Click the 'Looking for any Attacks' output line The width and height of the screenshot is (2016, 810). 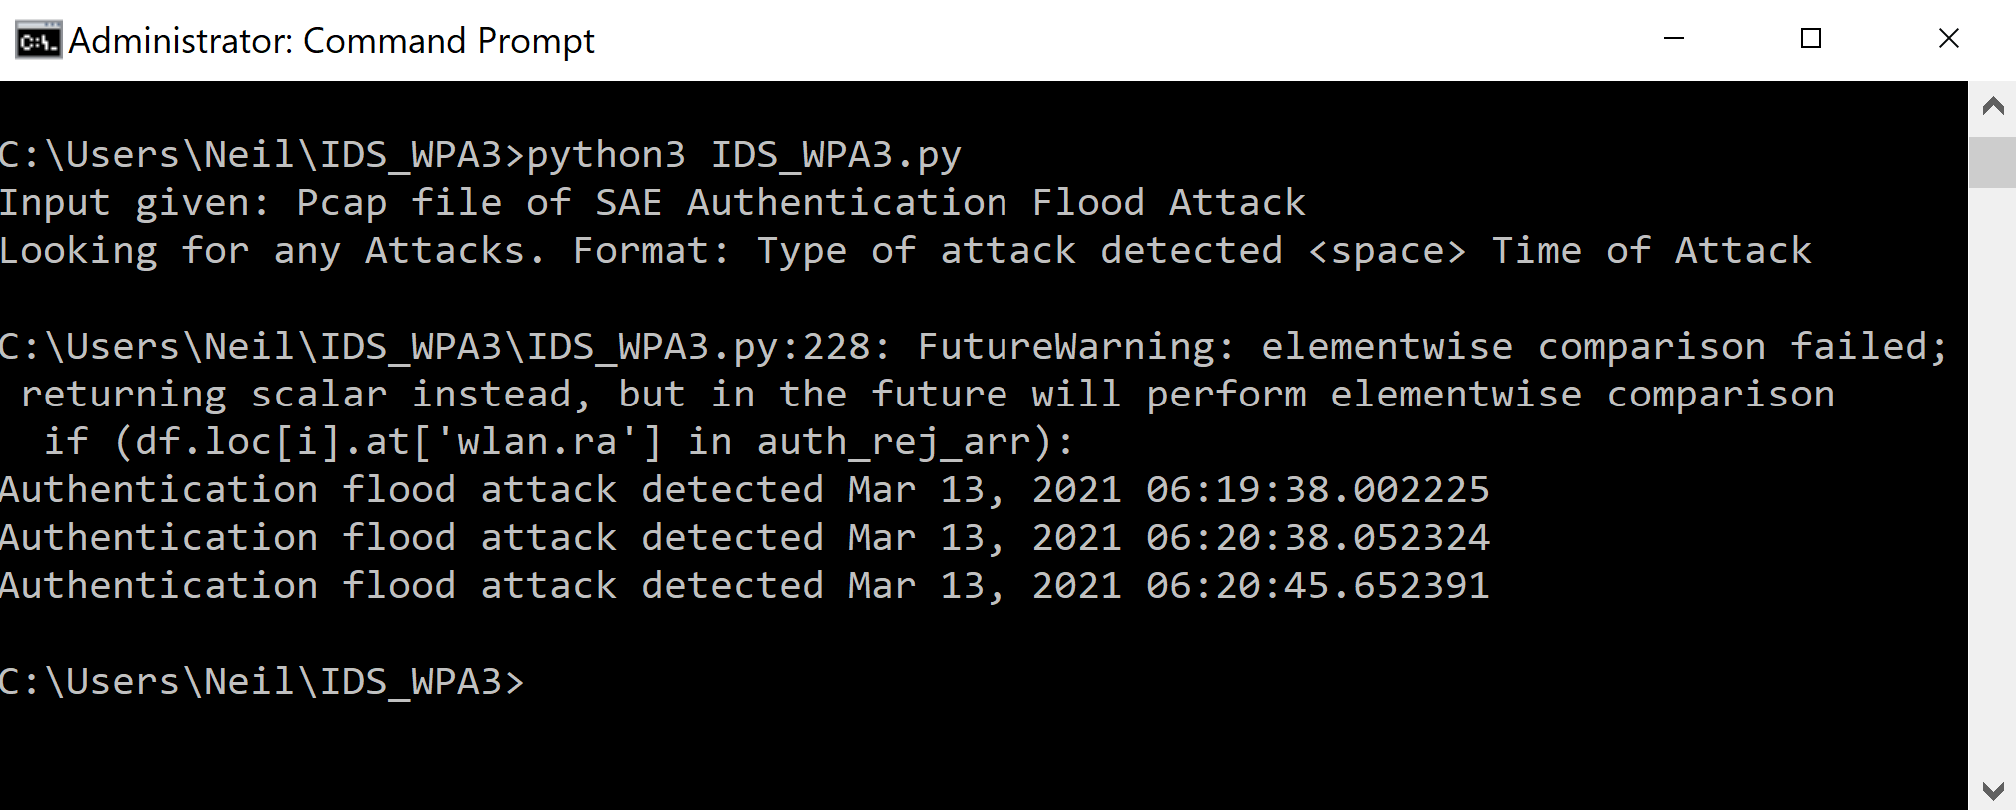[x=905, y=251]
